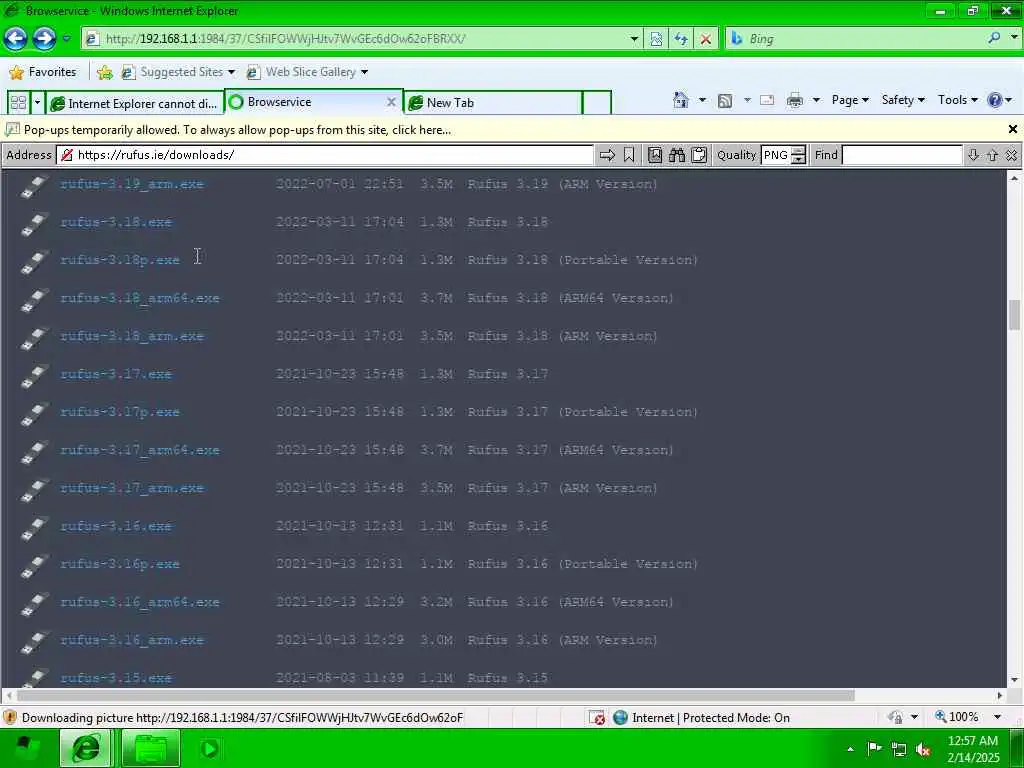Toggle Compatibility View icon
Image resolution: width=1024 pixels, height=768 pixels.
pyautogui.click(x=656, y=39)
